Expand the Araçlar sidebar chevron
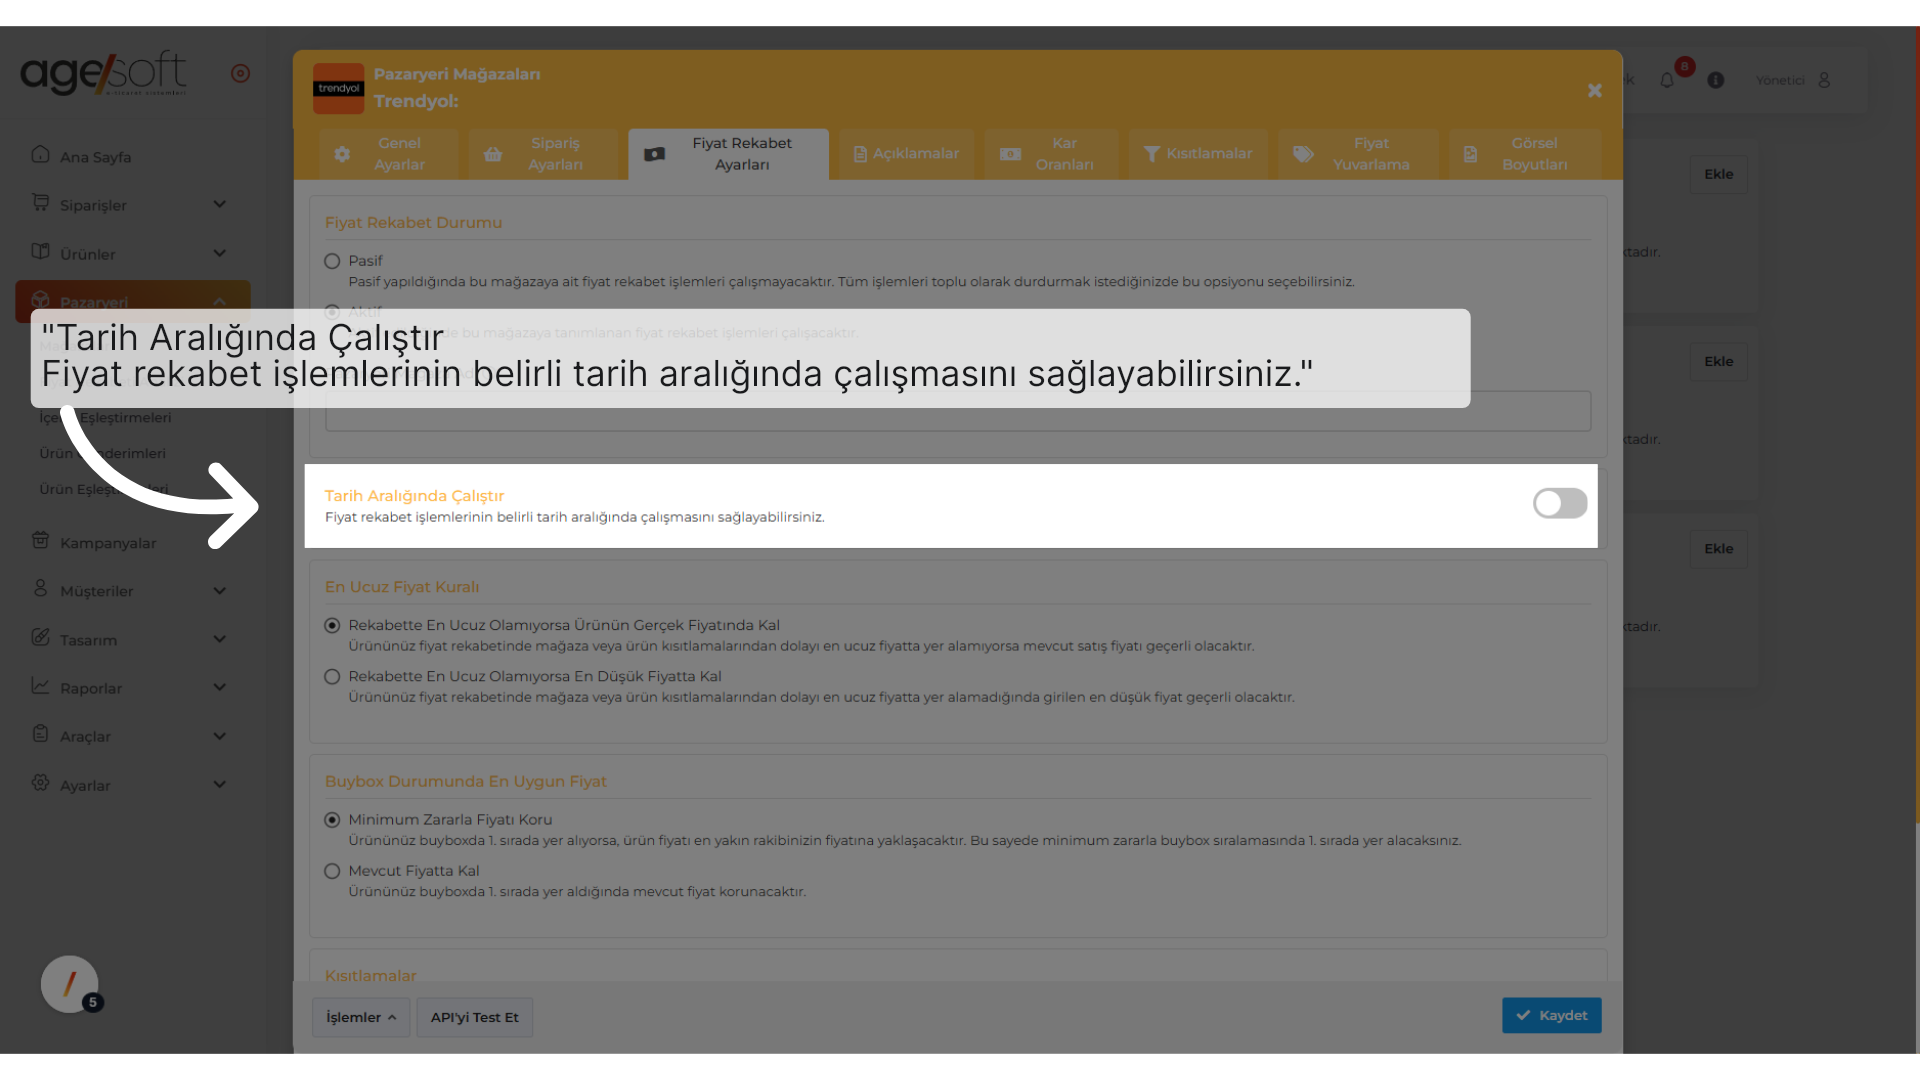1920x1080 pixels. 219,736
